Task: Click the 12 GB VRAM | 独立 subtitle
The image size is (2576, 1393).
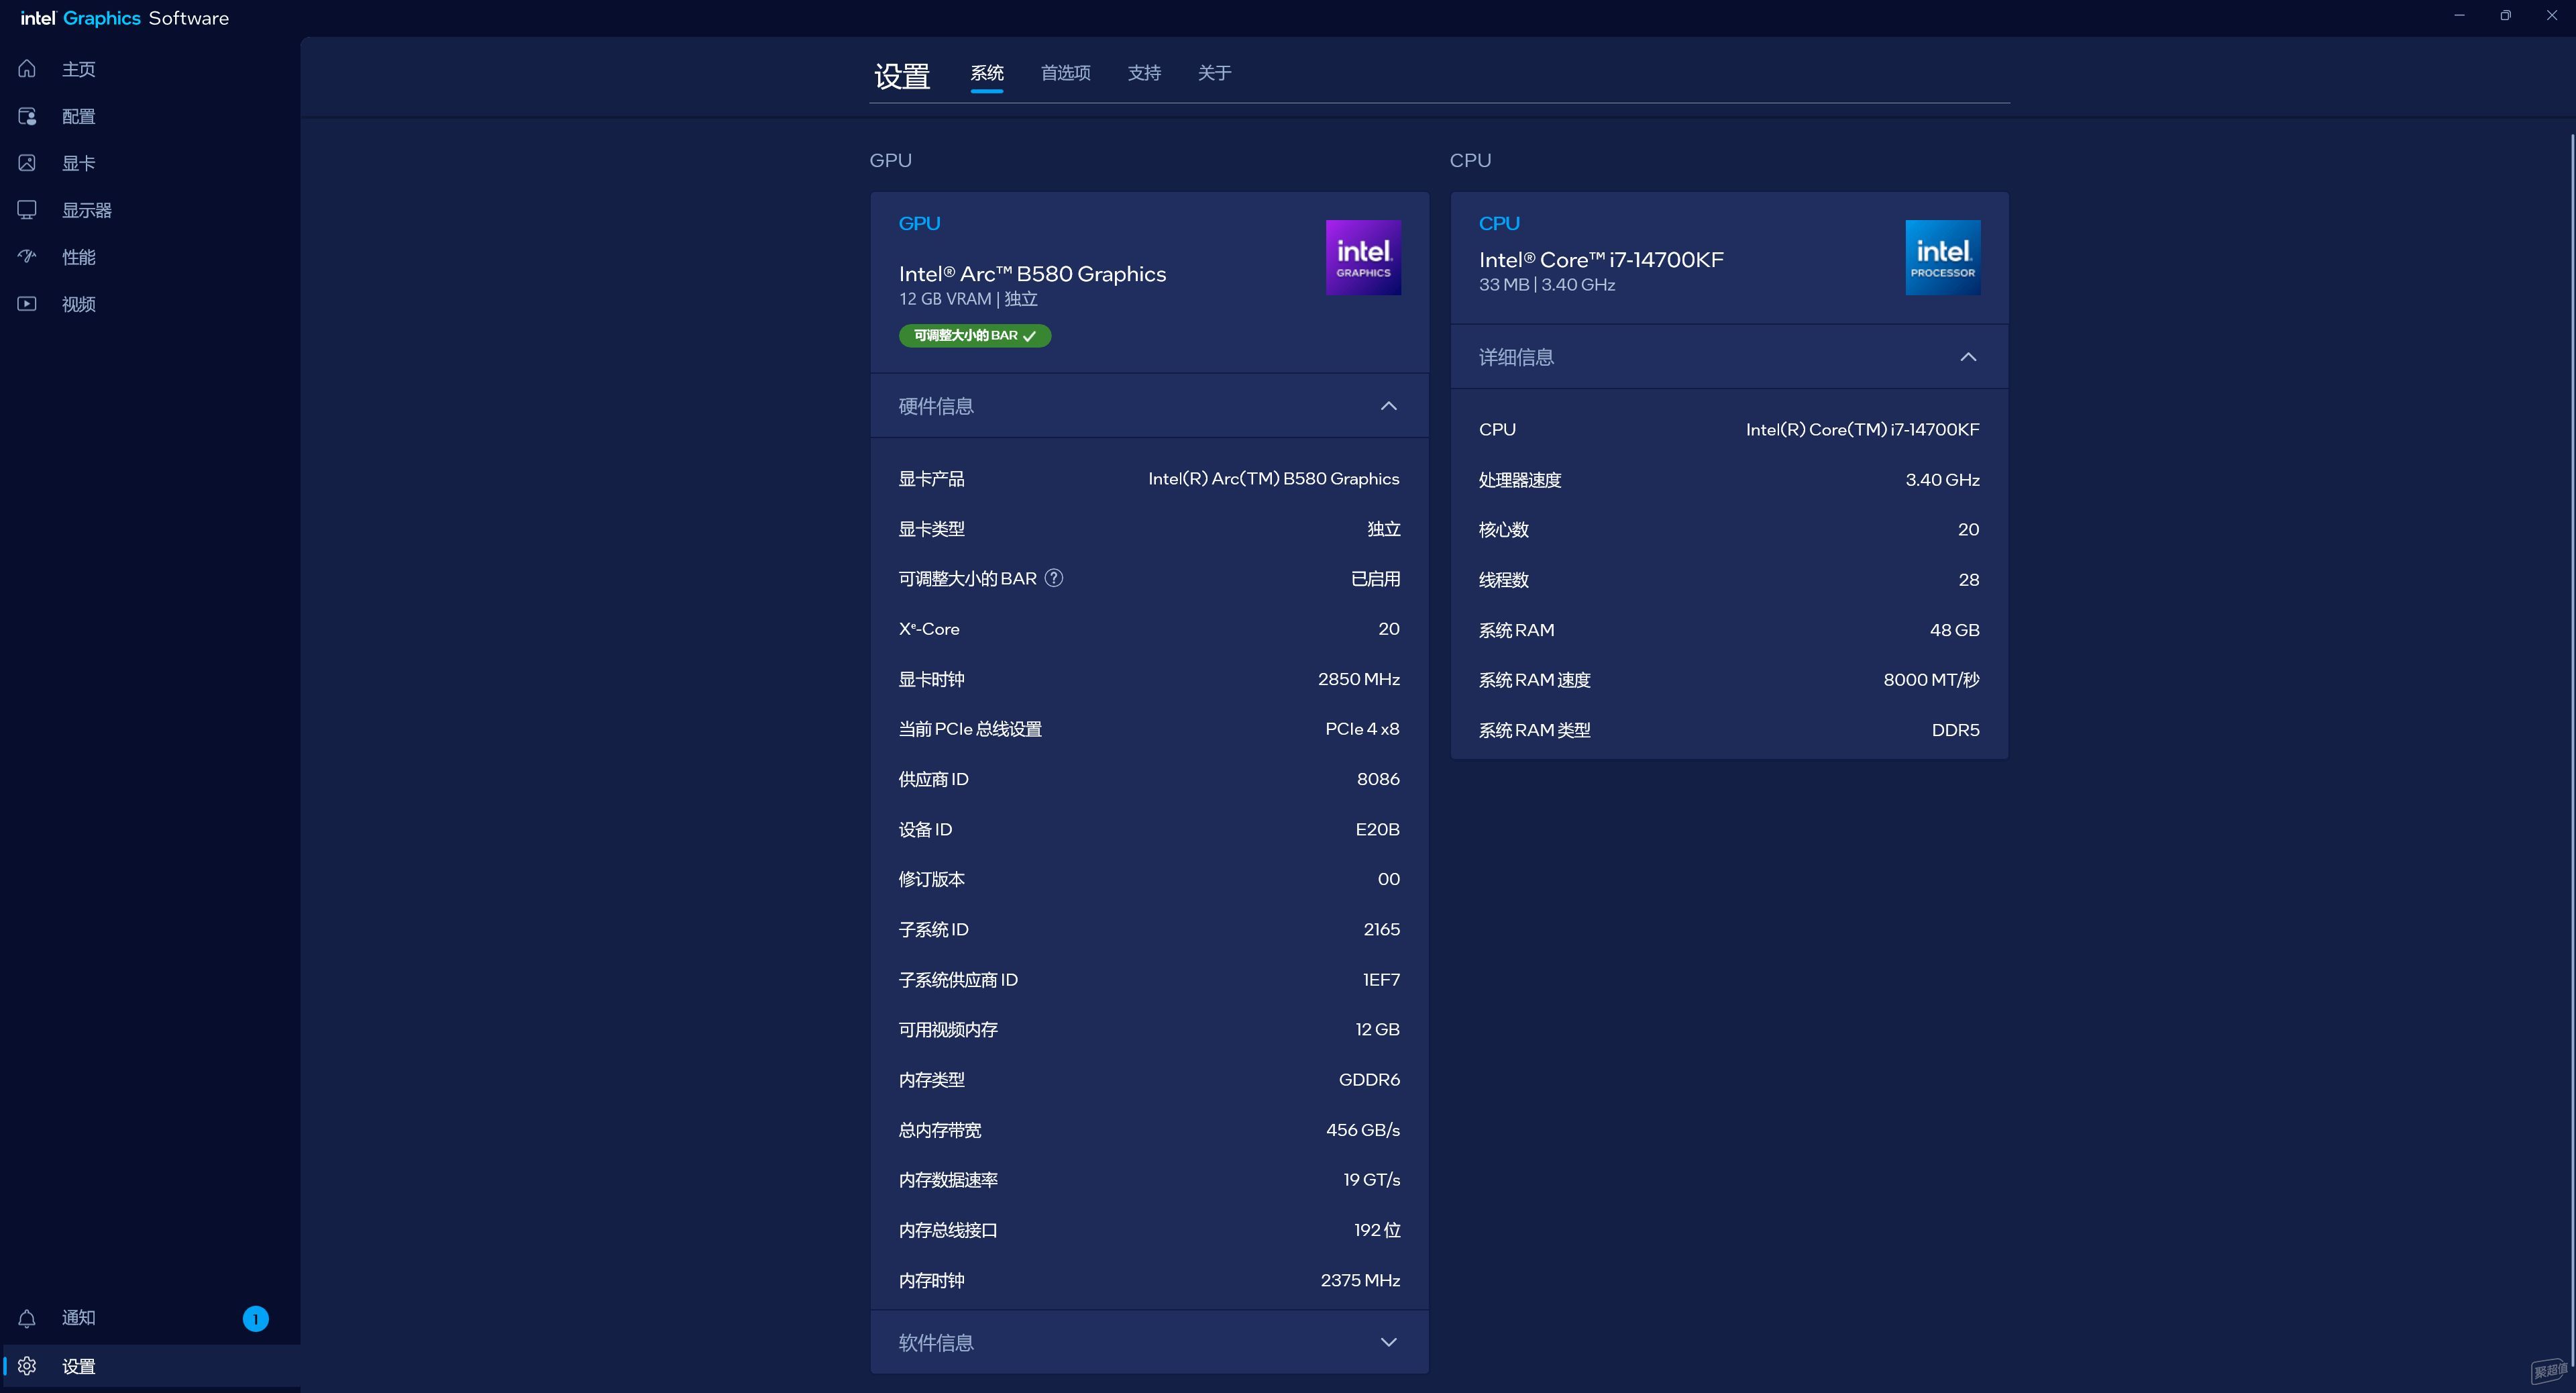Action: [x=967, y=299]
